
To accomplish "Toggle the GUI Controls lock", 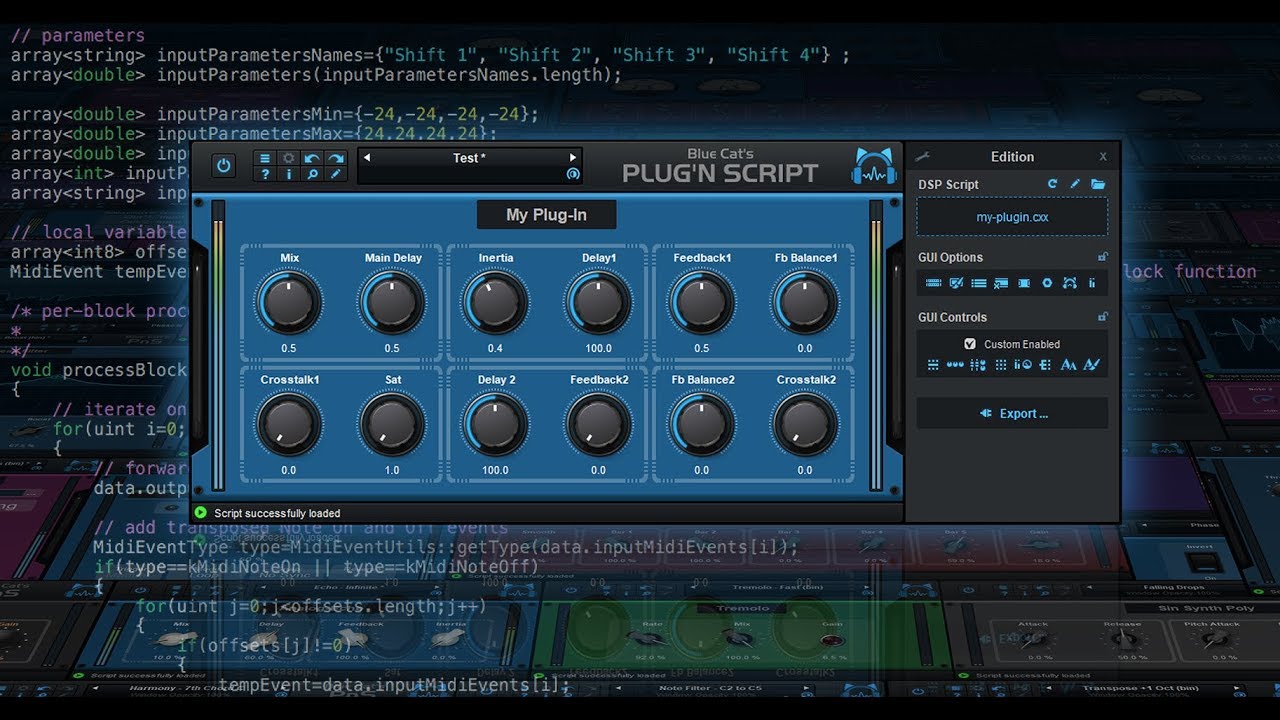I will tap(1102, 317).
